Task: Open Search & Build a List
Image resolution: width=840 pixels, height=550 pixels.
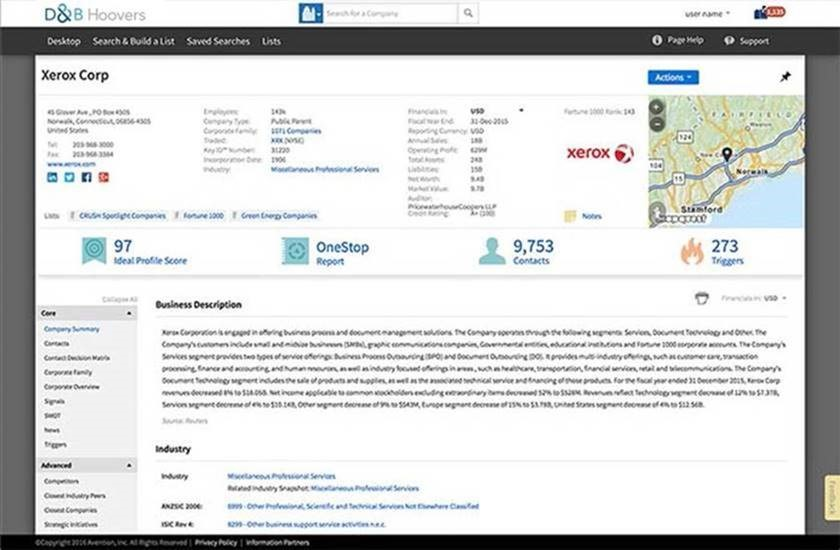Action: pos(133,41)
